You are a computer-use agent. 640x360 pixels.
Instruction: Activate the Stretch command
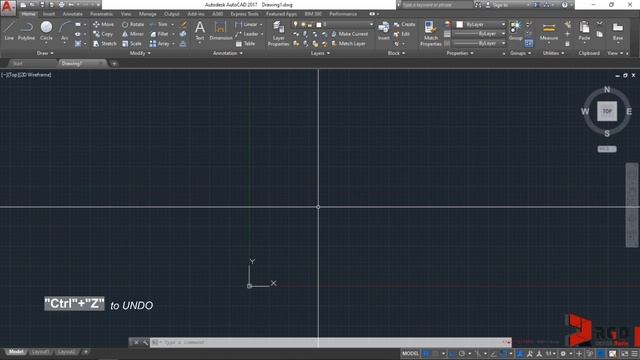pos(104,43)
